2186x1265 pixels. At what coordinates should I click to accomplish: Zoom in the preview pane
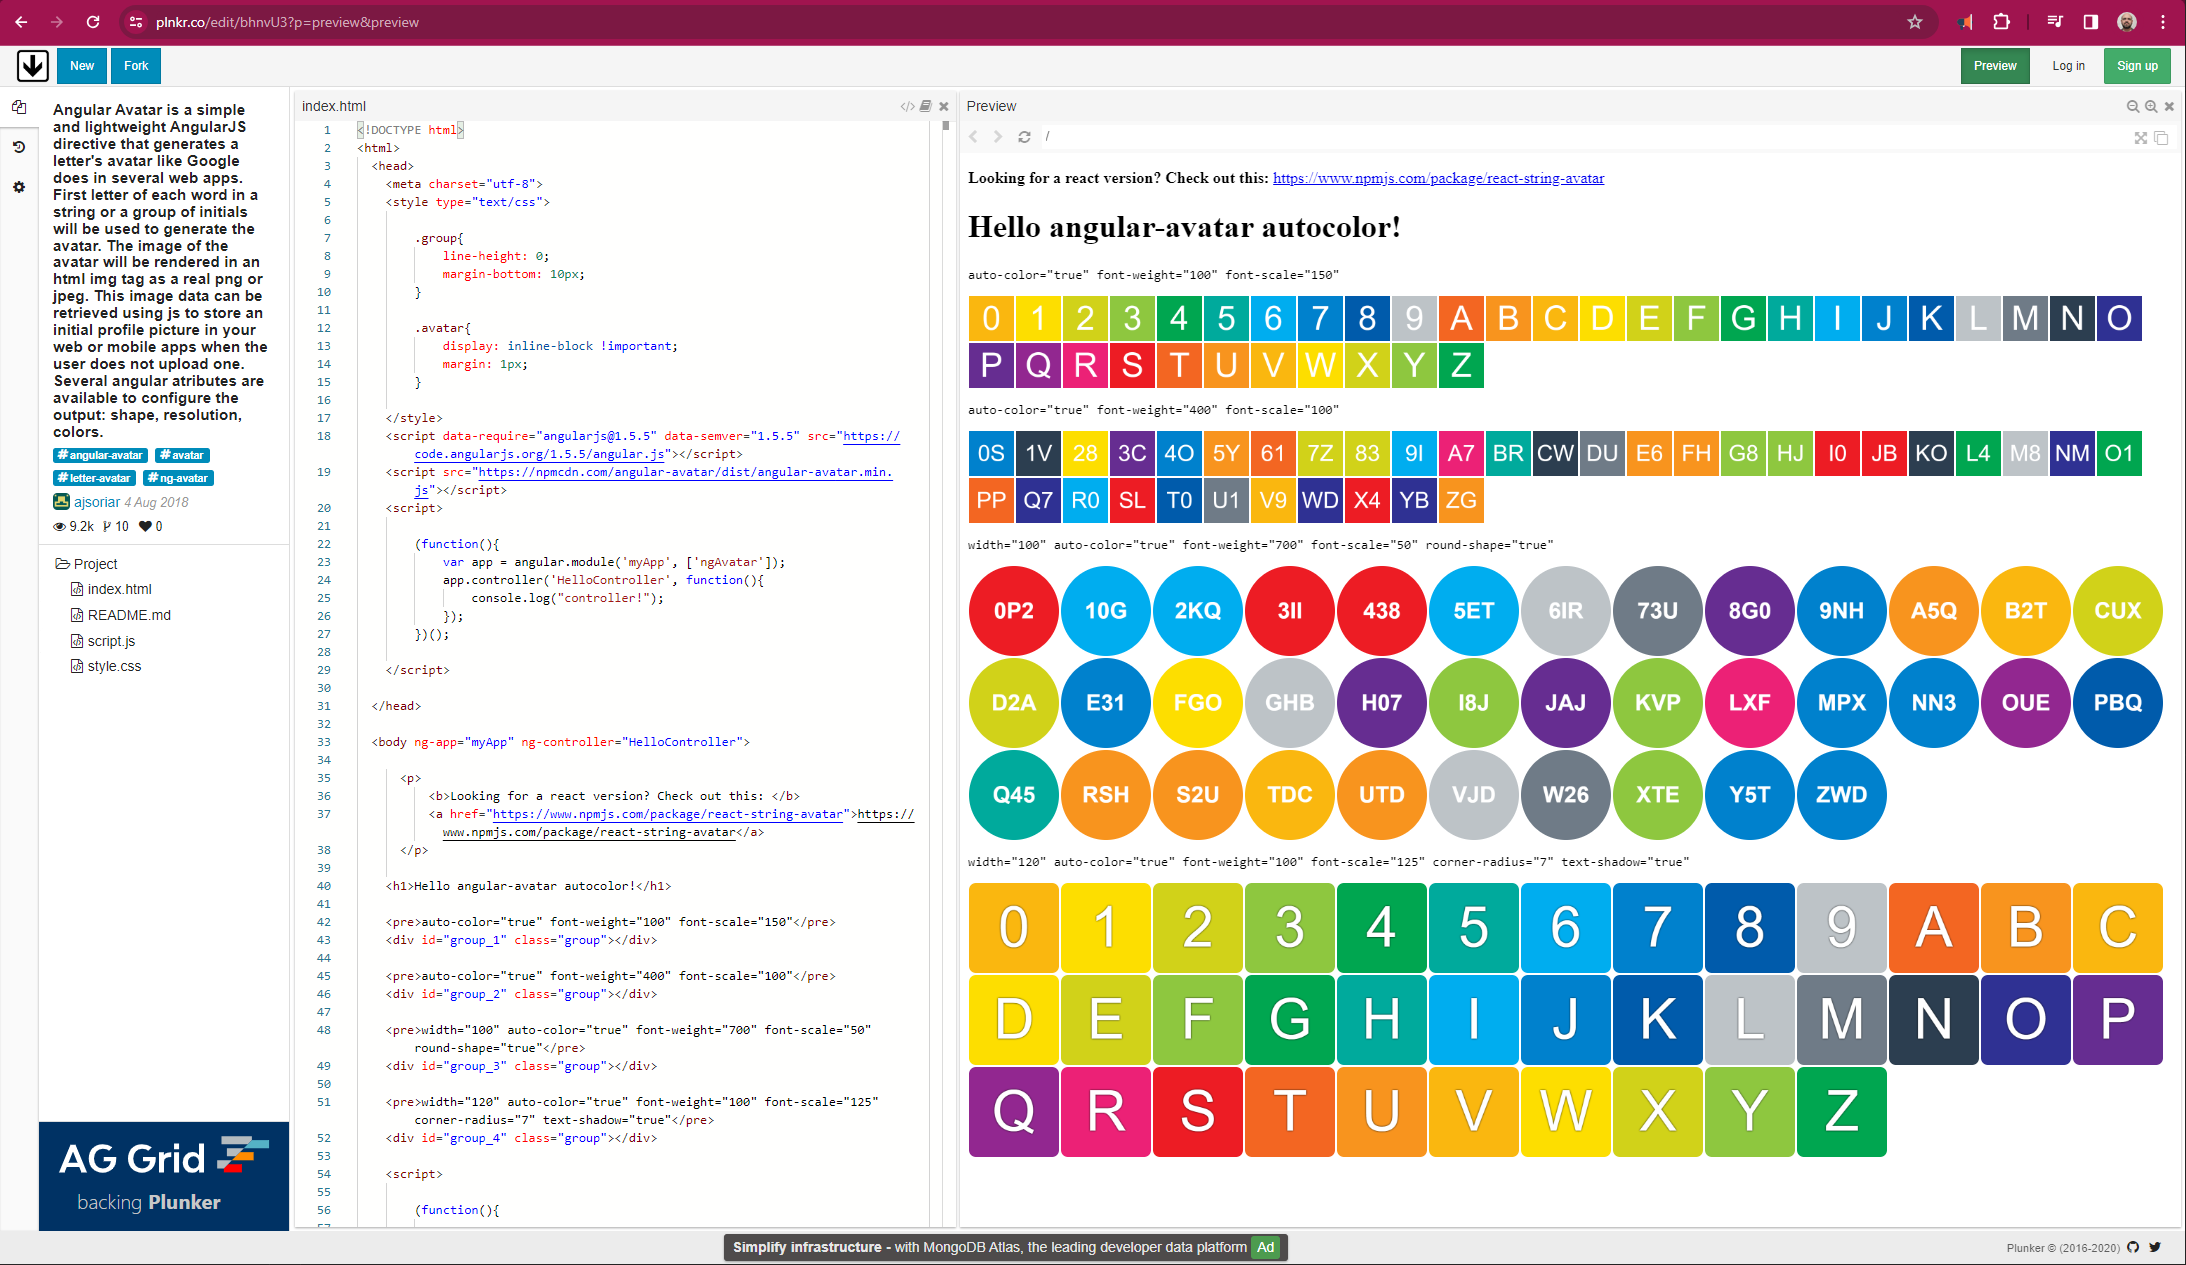click(x=2151, y=106)
